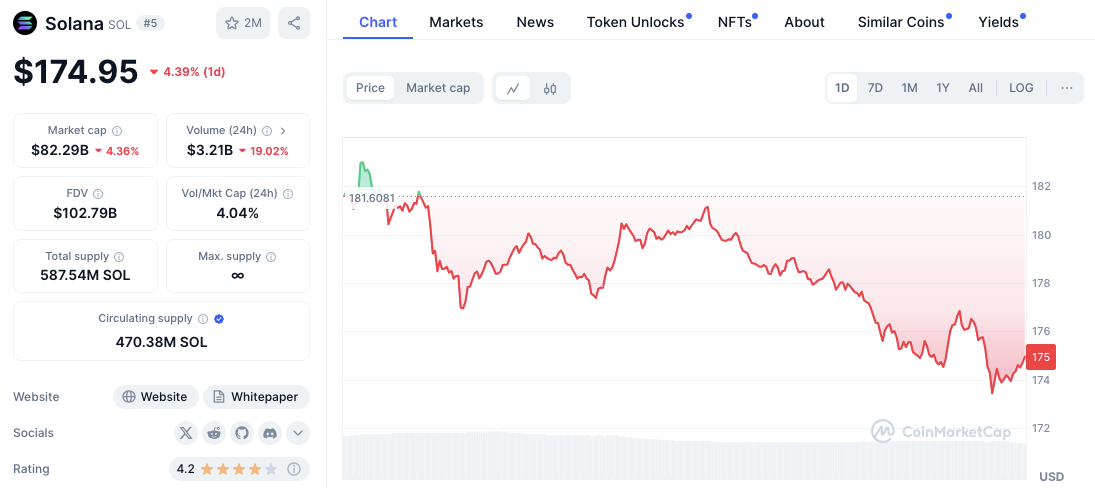Open the Similar Coins tab
This screenshot has width=1095, height=488.
tap(901, 22)
